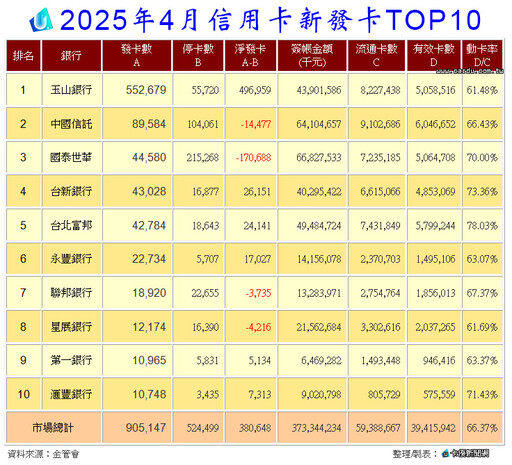Click the header cell 停卡數 B
Screen dimensions: 512x465
coord(198,56)
